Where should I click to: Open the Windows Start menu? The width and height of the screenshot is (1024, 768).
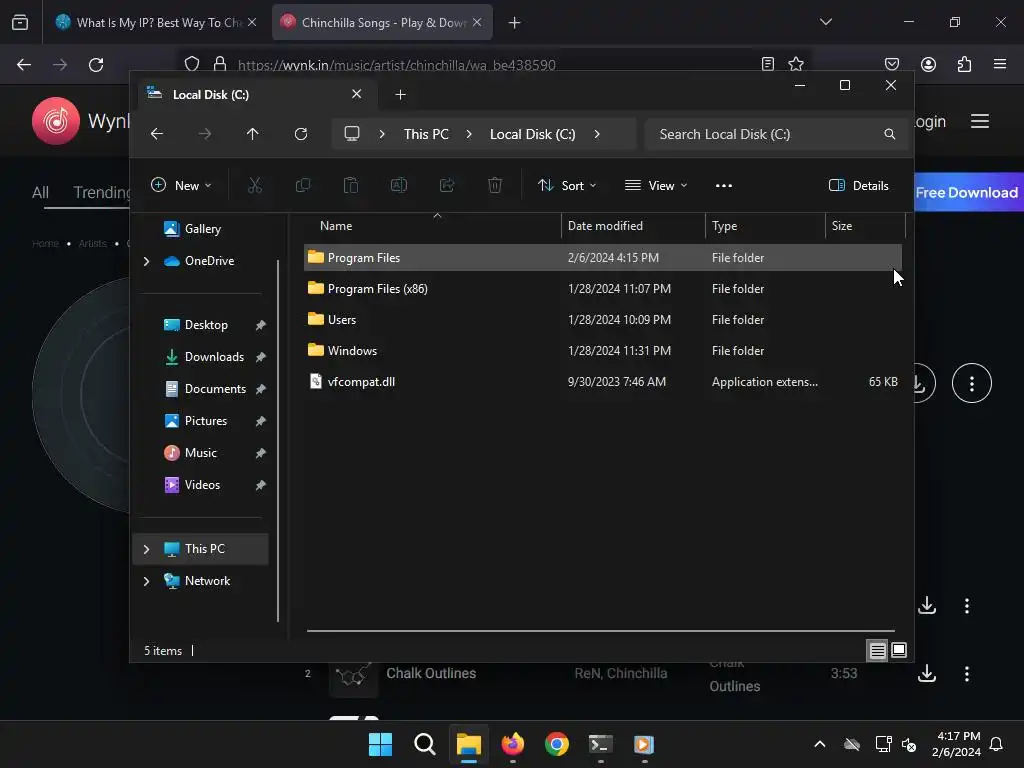[x=380, y=744]
